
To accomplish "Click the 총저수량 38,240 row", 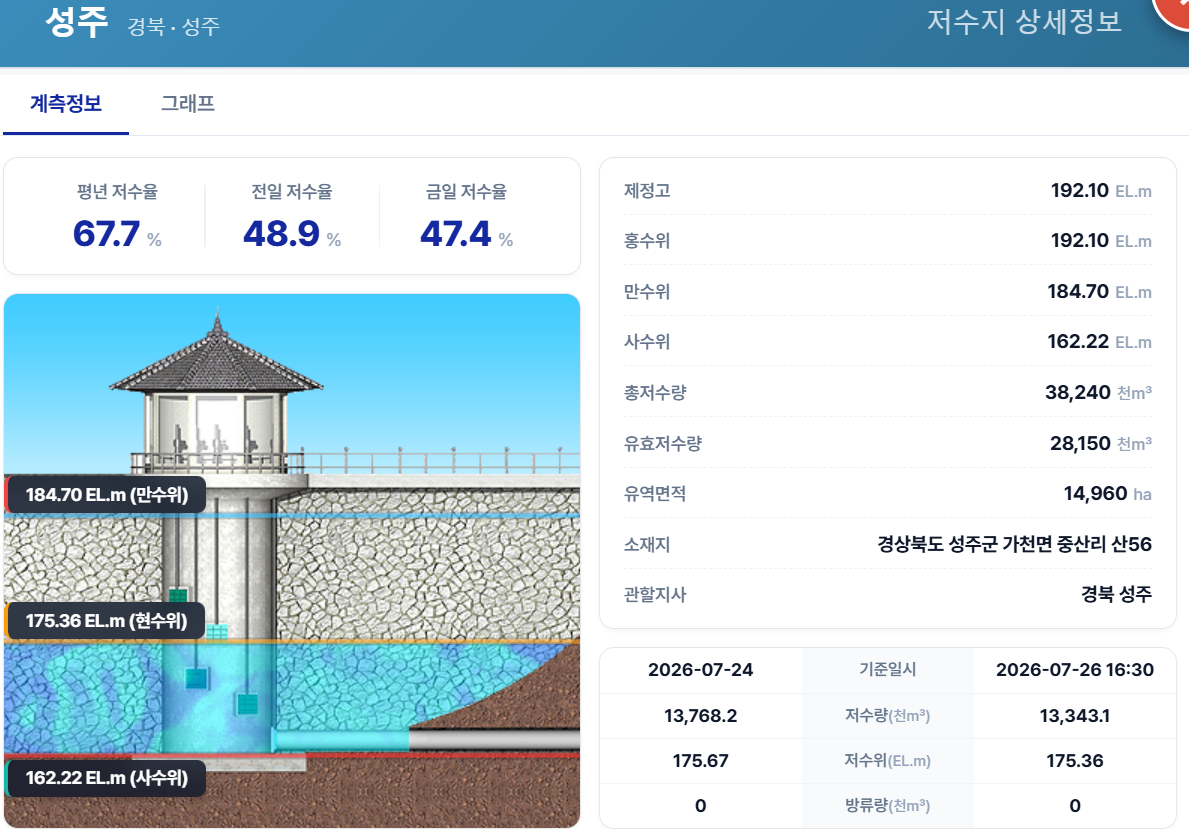I will (x=887, y=392).
